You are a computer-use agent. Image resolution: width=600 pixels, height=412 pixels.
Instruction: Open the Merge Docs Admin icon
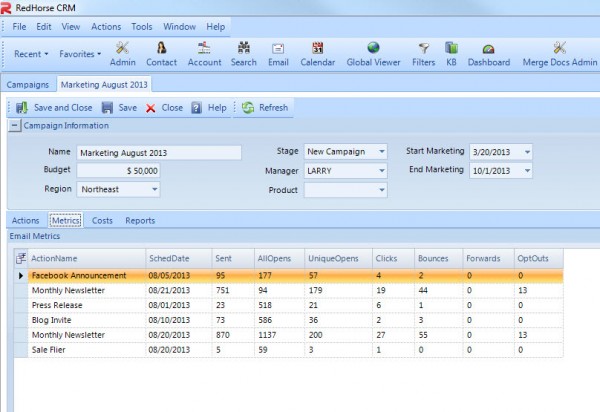(x=560, y=48)
